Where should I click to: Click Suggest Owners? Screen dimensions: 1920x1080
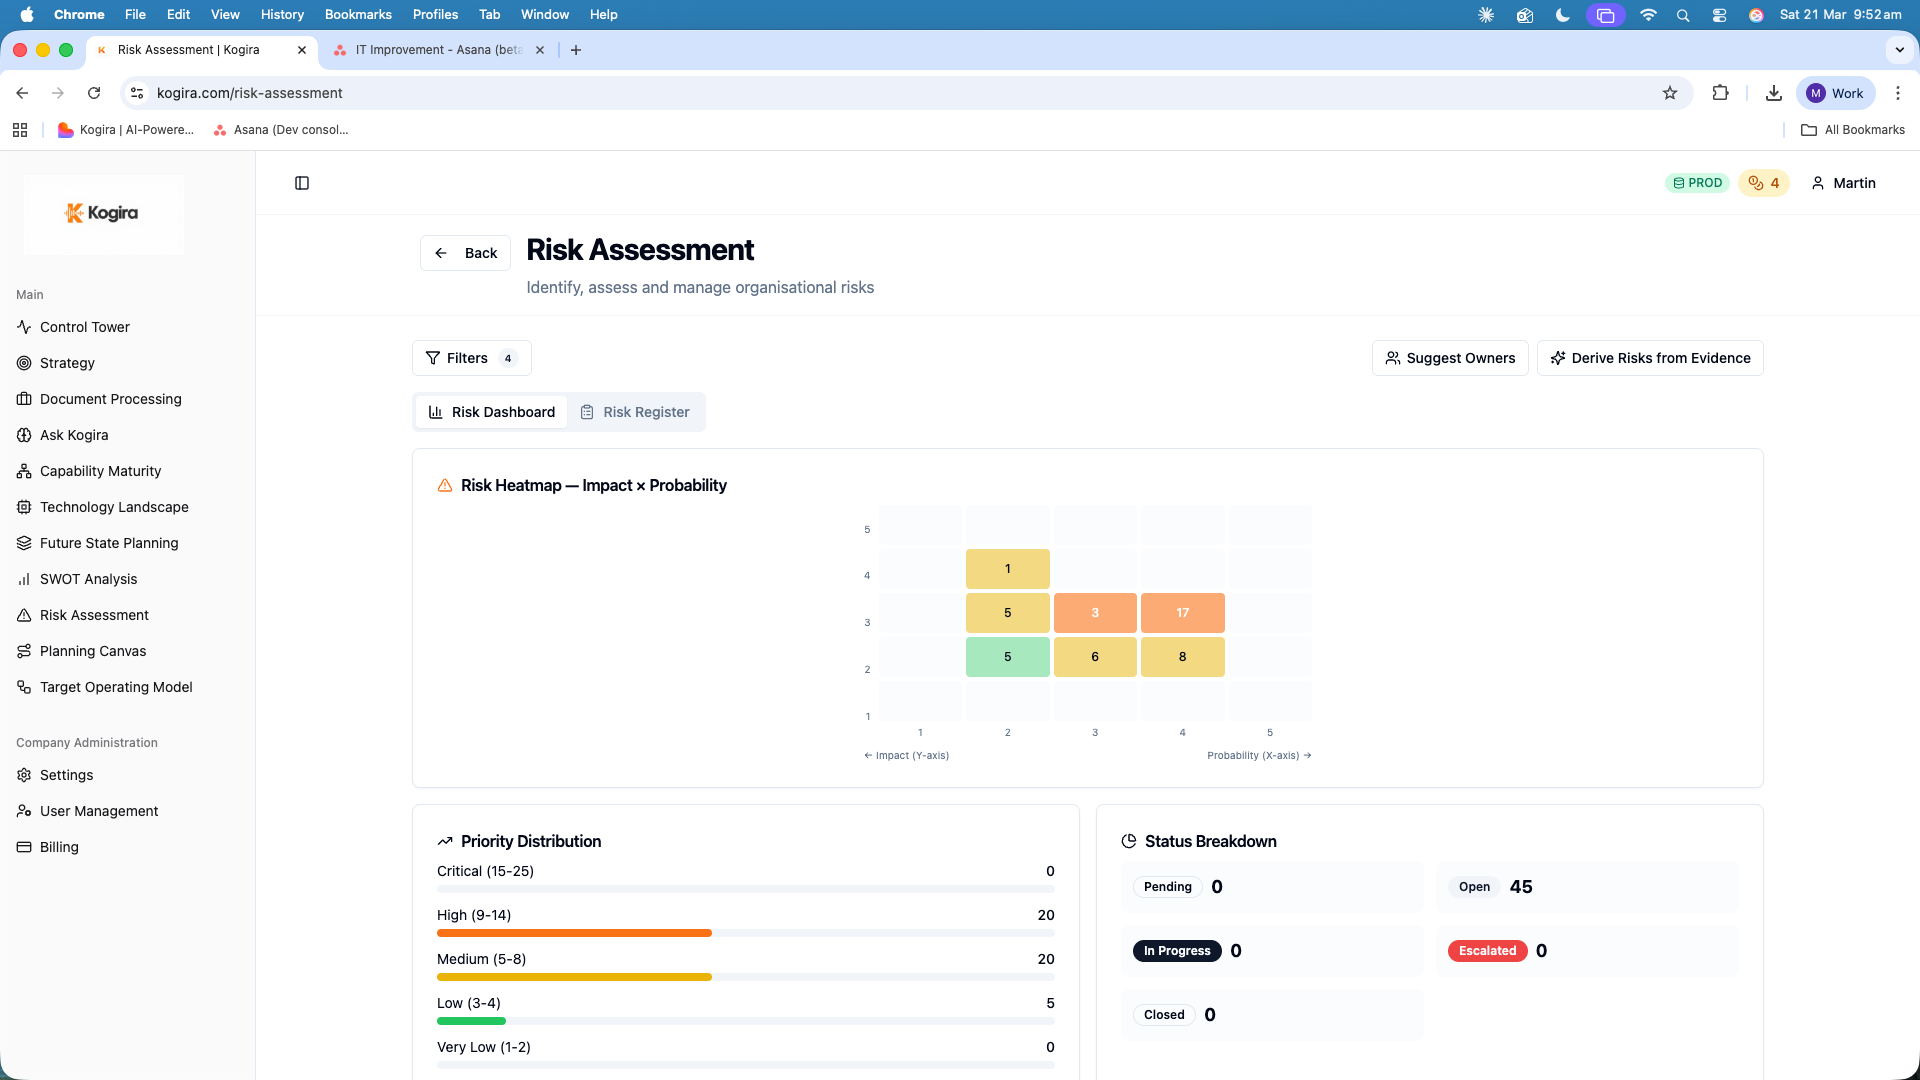pyautogui.click(x=1450, y=358)
